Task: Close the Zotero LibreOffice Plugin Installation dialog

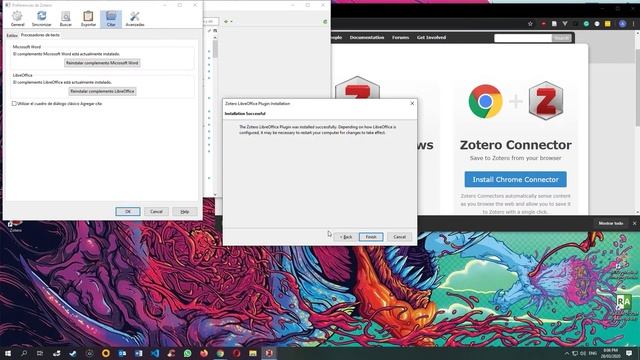Action: tap(412, 103)
